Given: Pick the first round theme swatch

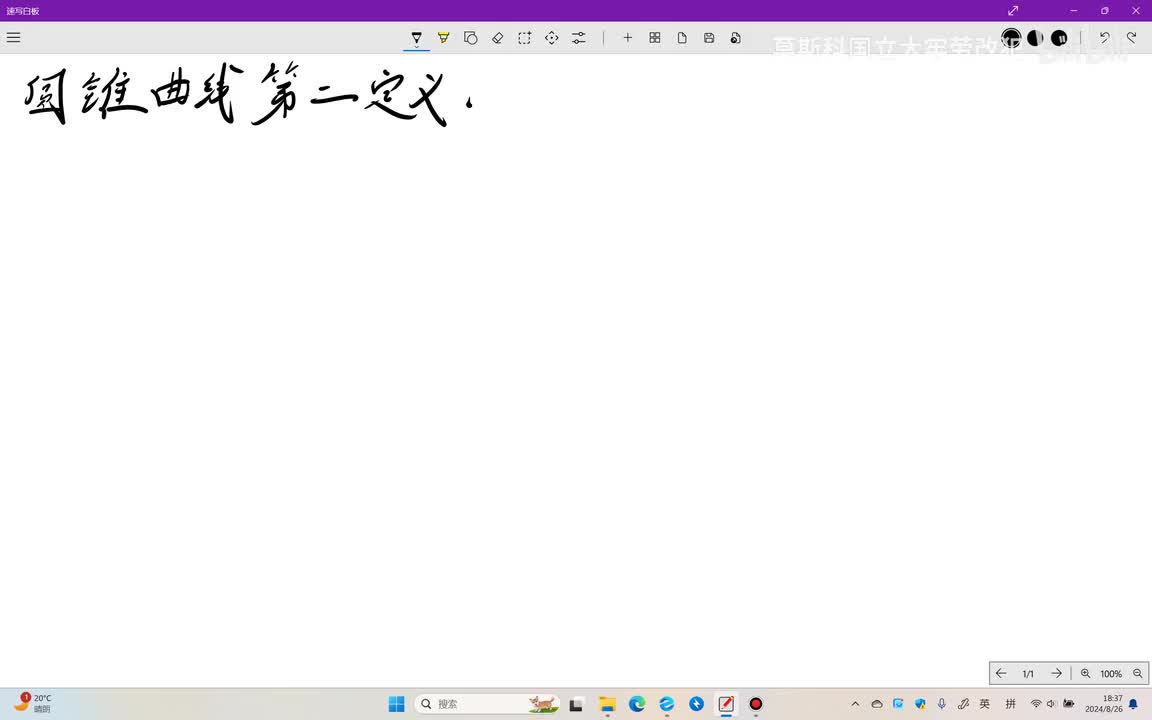Looking at the screenshot, I should coord(1011,37).
